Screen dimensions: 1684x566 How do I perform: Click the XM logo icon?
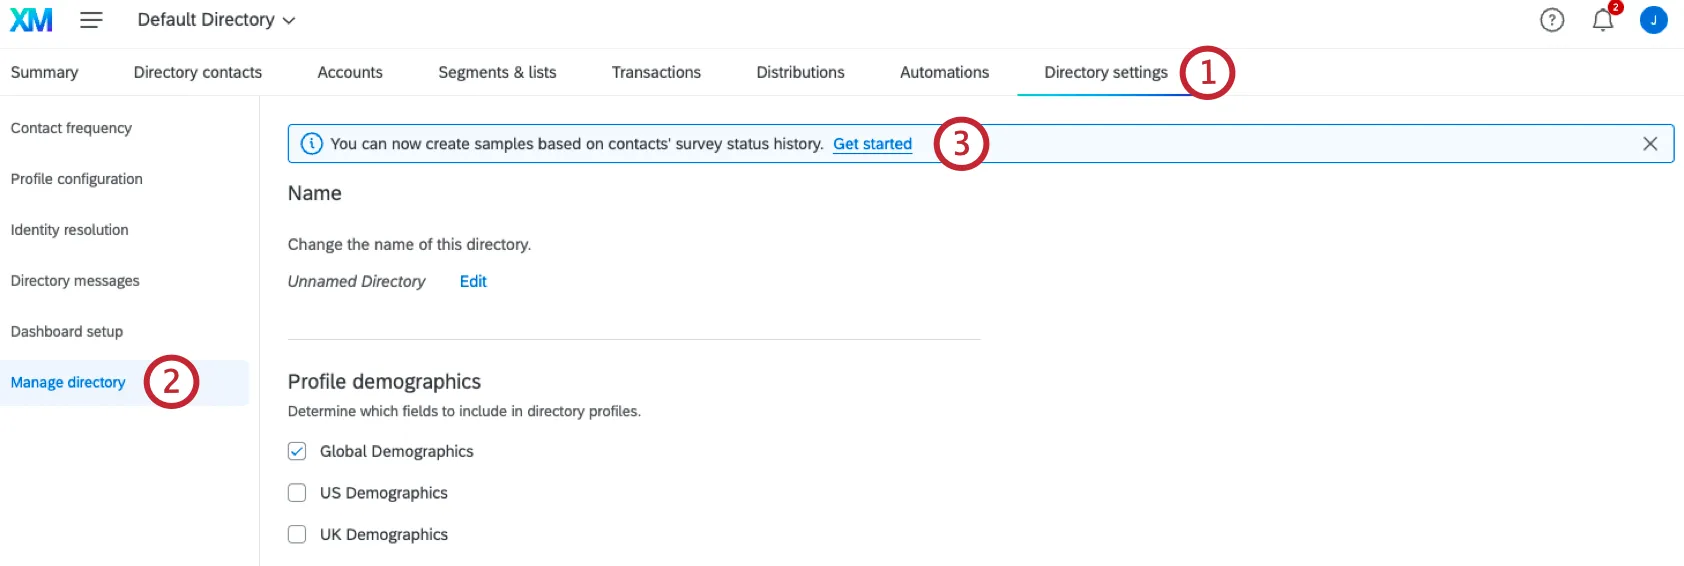coord(31,20)
